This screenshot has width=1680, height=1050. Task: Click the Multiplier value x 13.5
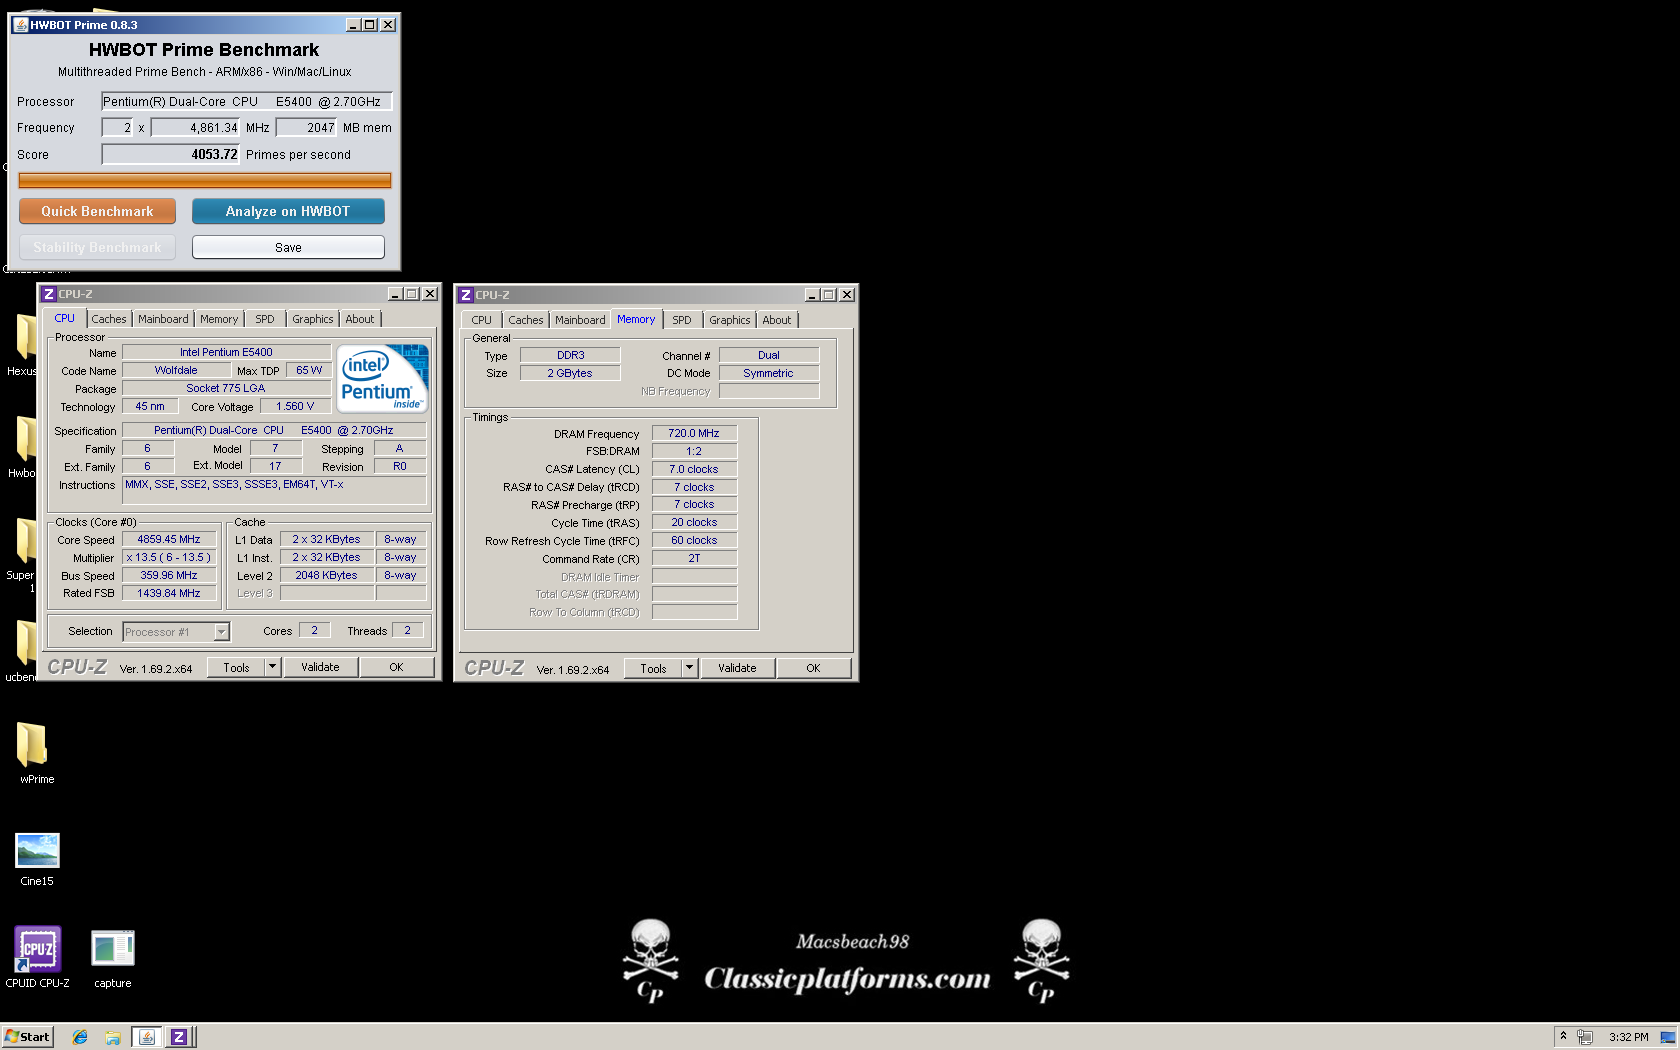169,557
